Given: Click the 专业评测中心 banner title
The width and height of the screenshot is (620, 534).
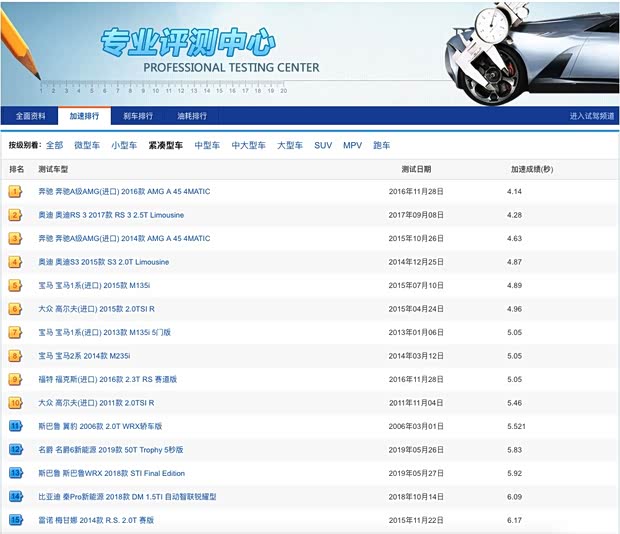Looking at the screenshot, I should pyautogui.click(x=188, y=42).
